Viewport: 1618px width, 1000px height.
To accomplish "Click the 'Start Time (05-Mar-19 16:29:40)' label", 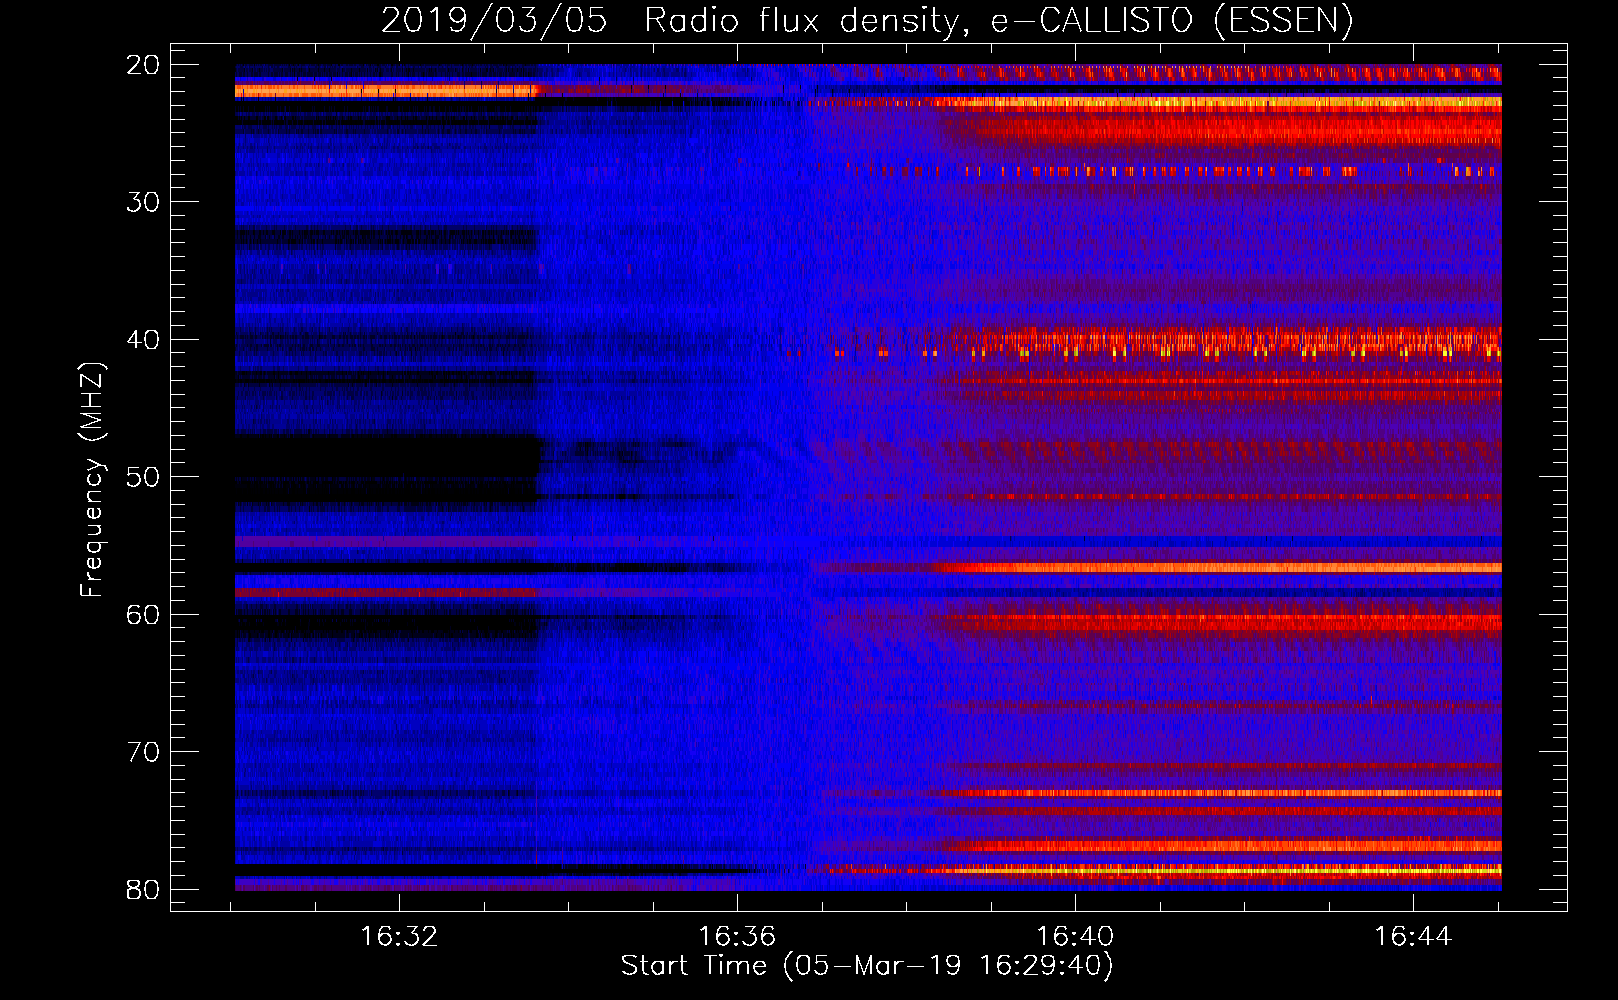I will click(867, 966).
